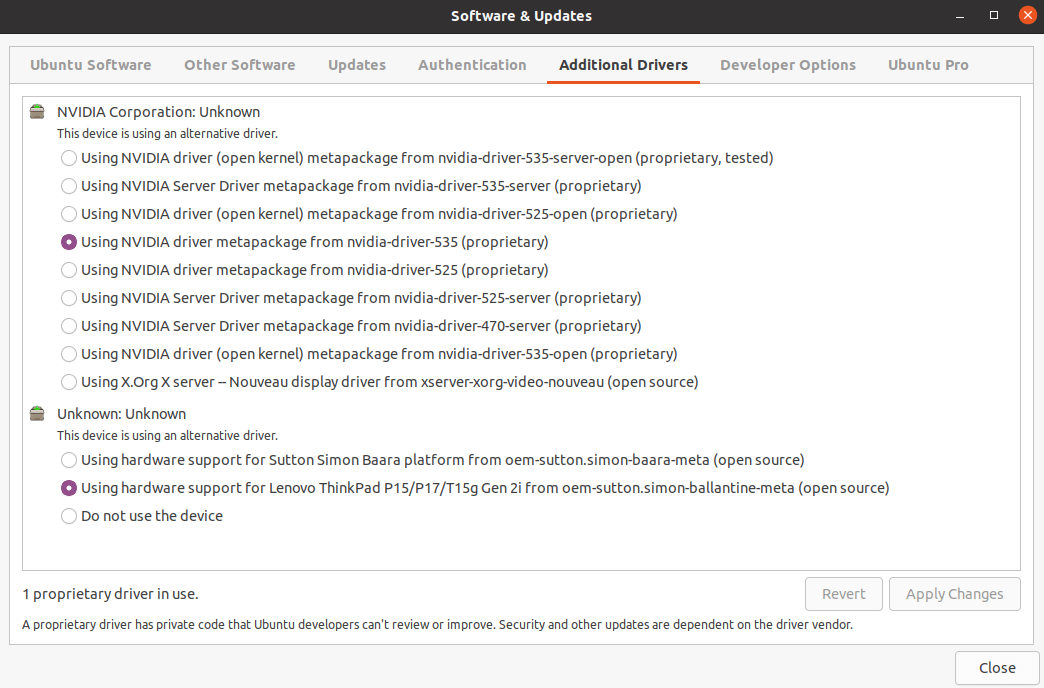
Task: Click the Close button
Action: tap(997, 667)
